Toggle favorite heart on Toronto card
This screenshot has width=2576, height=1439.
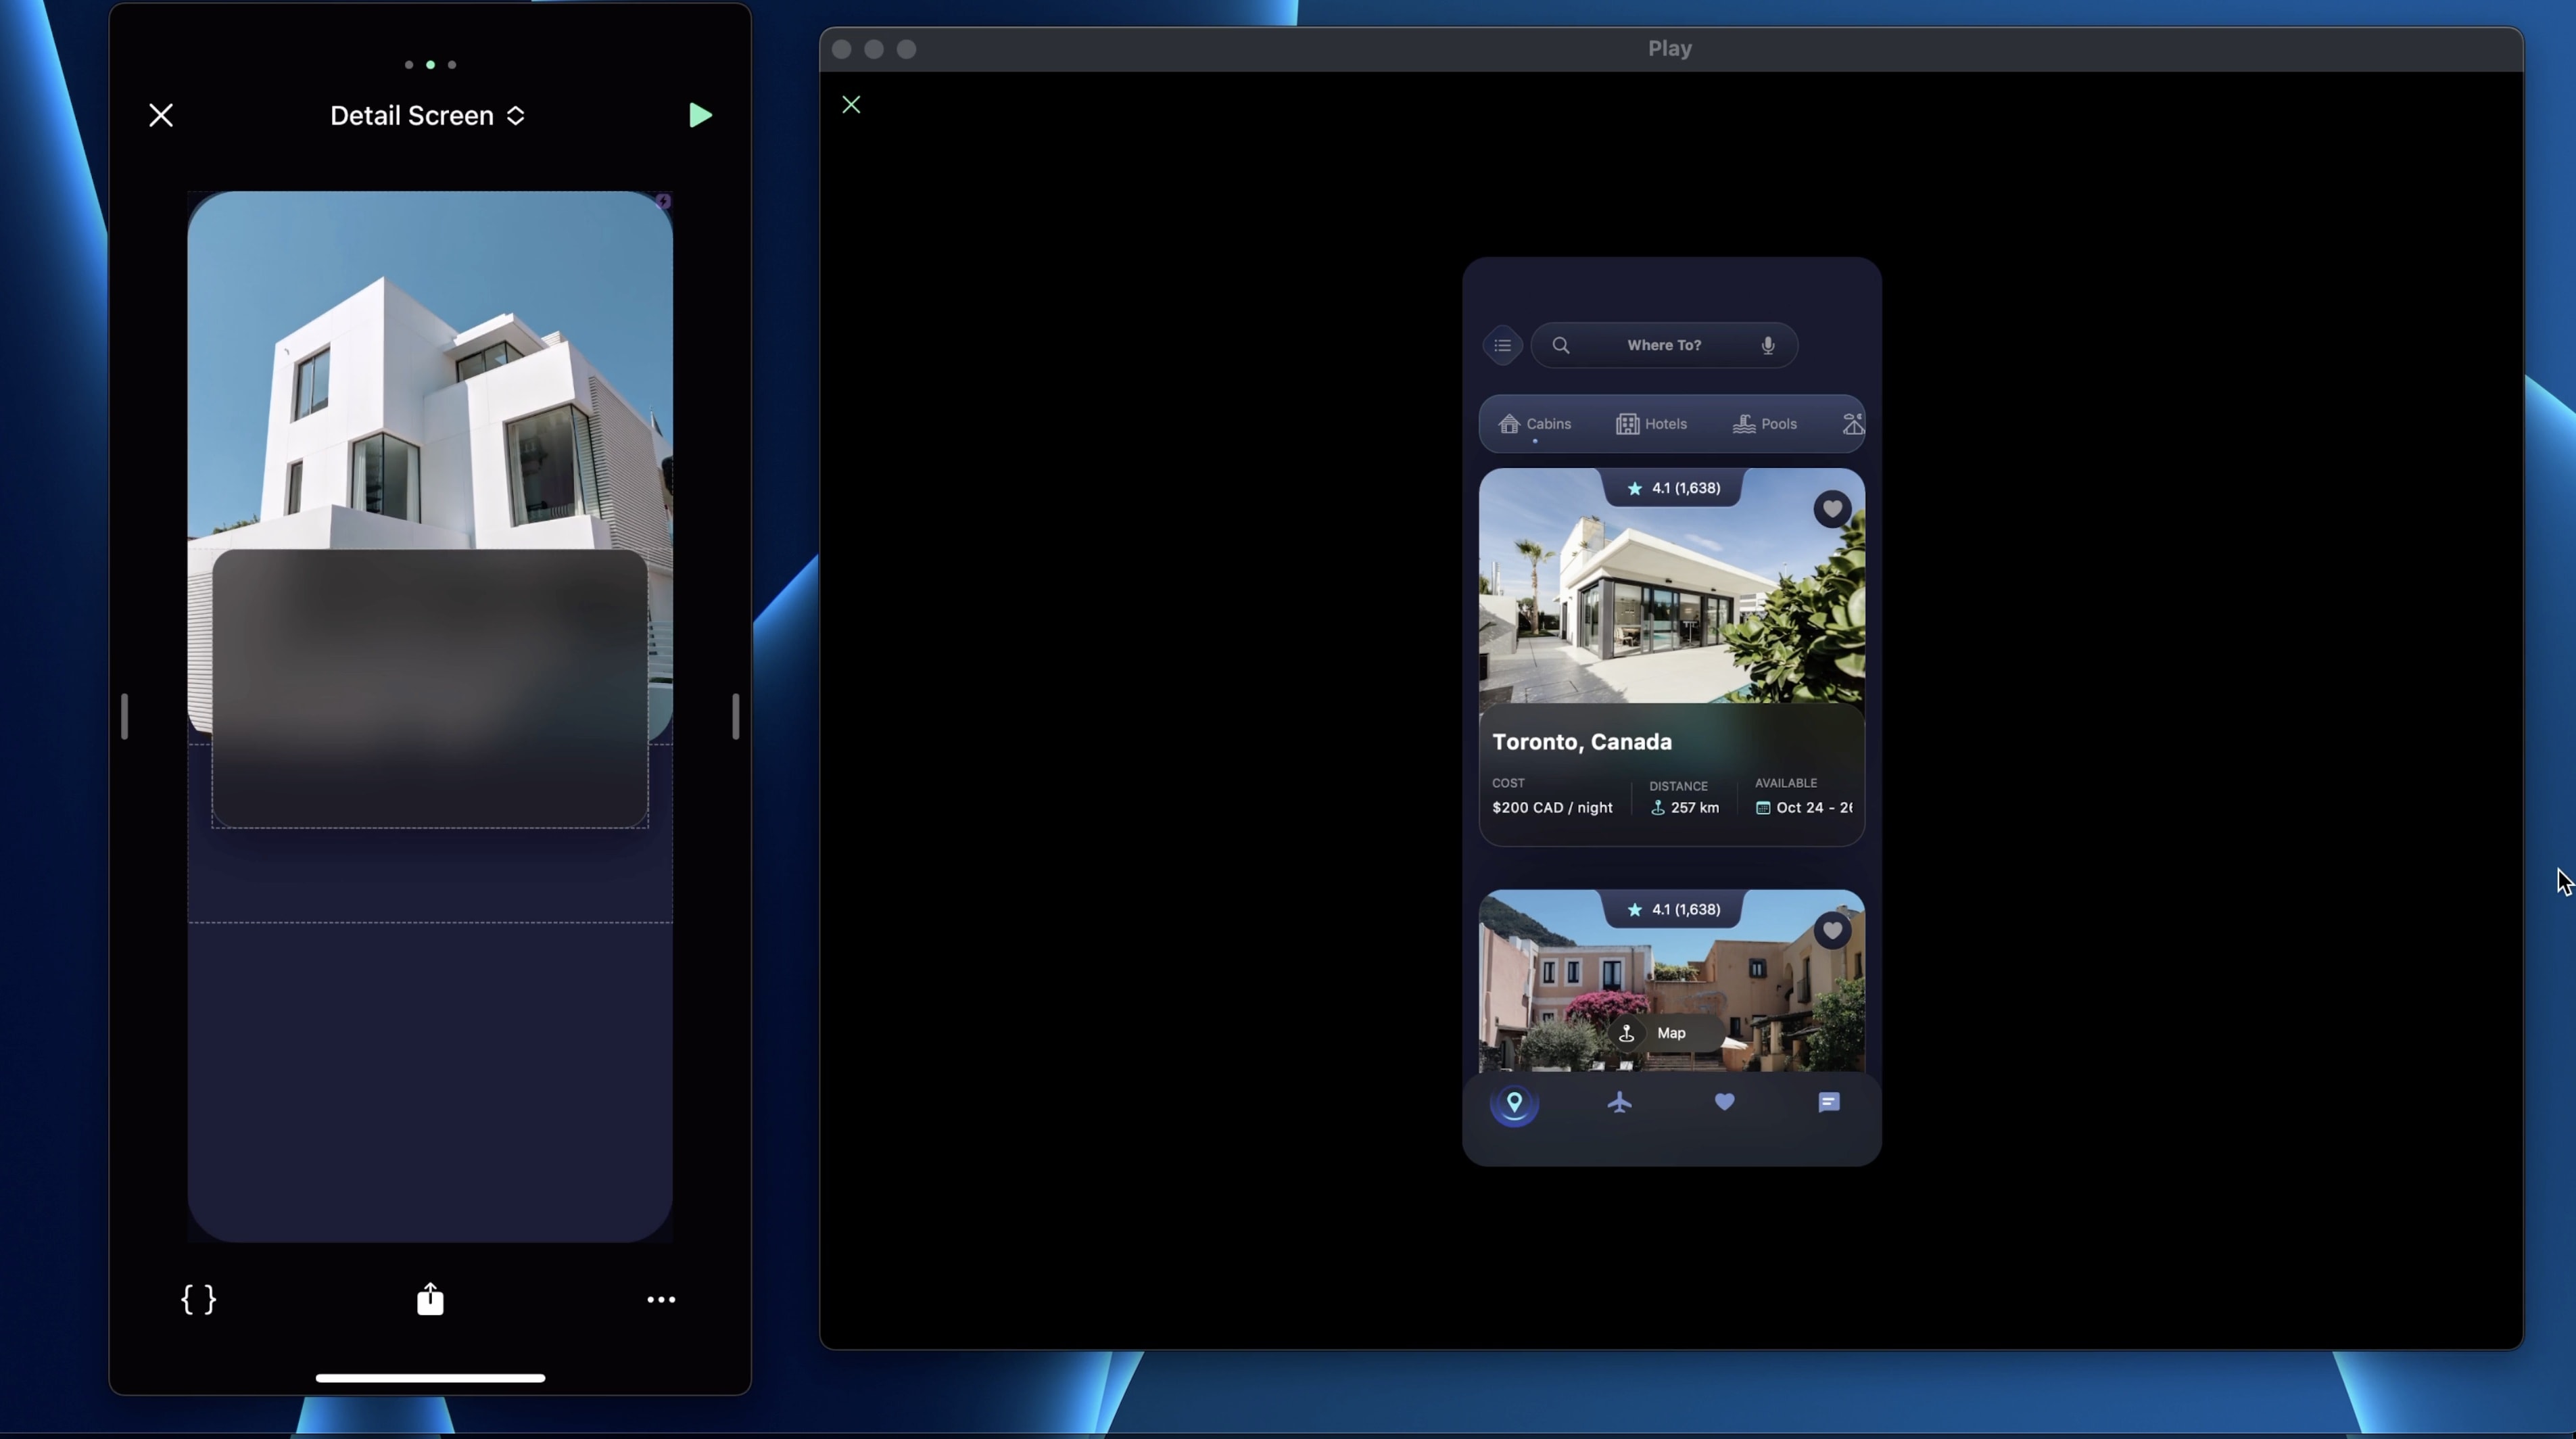pyautogui.click(x=1832, y=509)
